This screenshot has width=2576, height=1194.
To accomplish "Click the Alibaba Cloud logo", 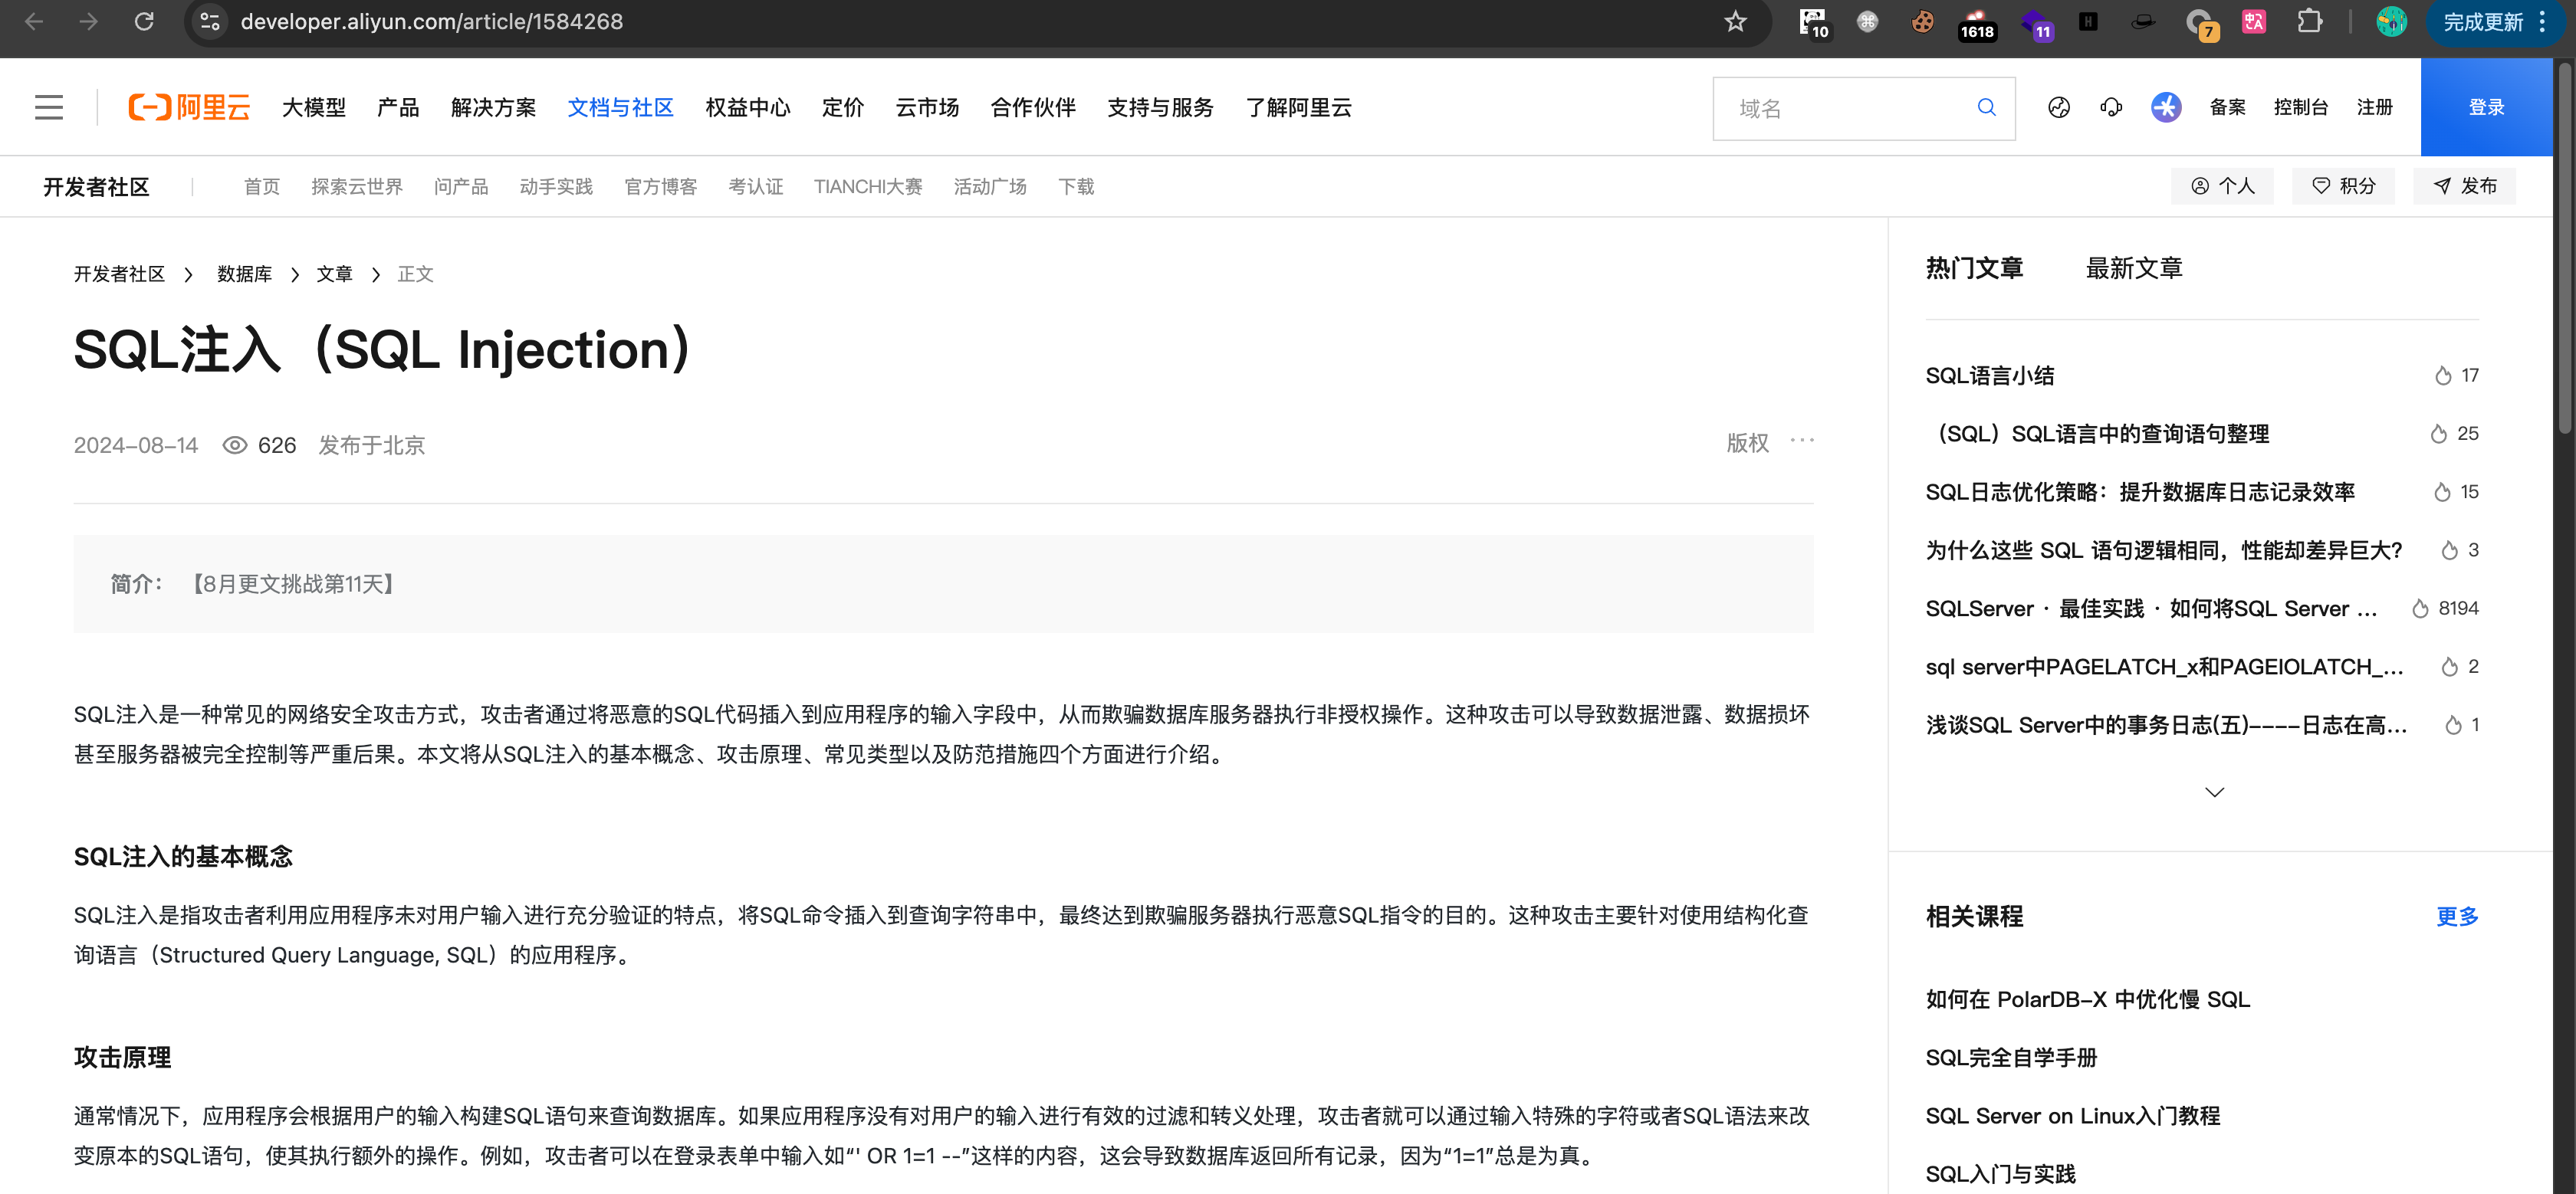I will tap(189, 107).
